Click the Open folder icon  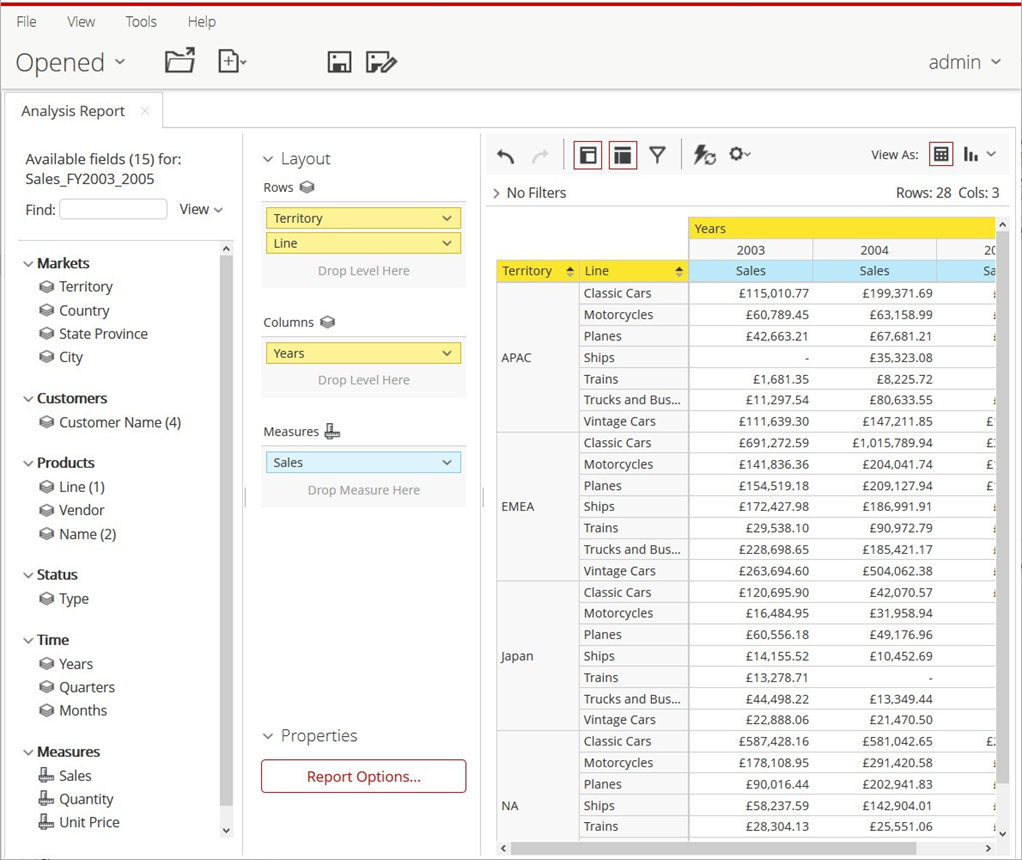(180, 62)
